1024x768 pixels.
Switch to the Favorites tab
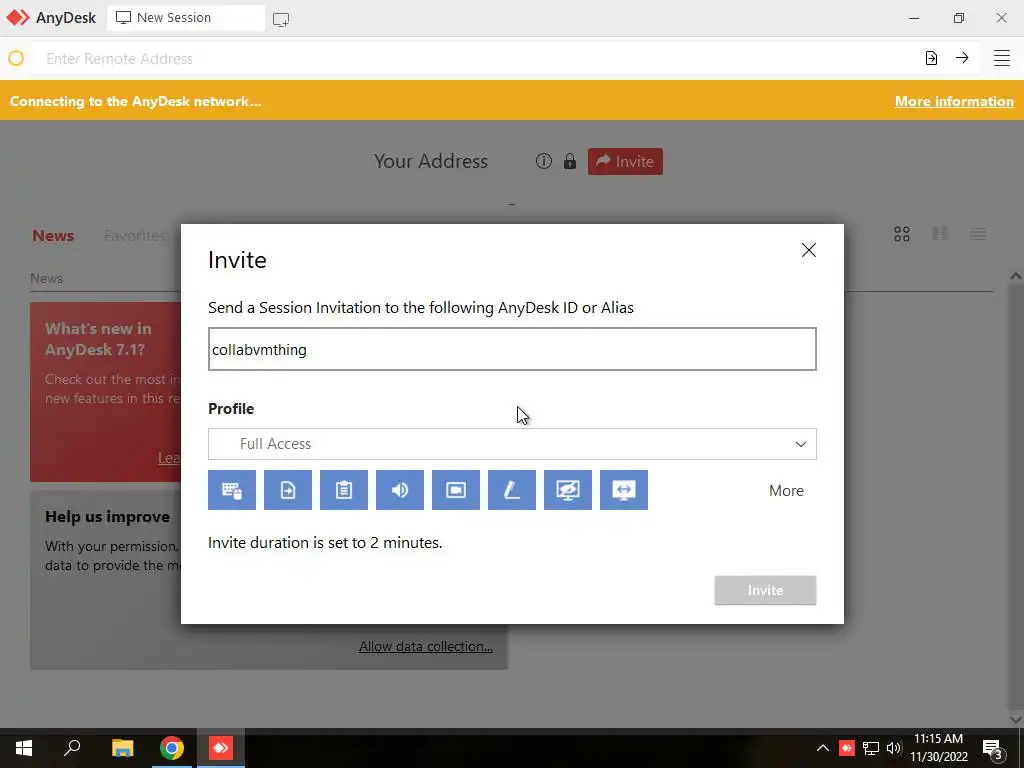point(135,236)
